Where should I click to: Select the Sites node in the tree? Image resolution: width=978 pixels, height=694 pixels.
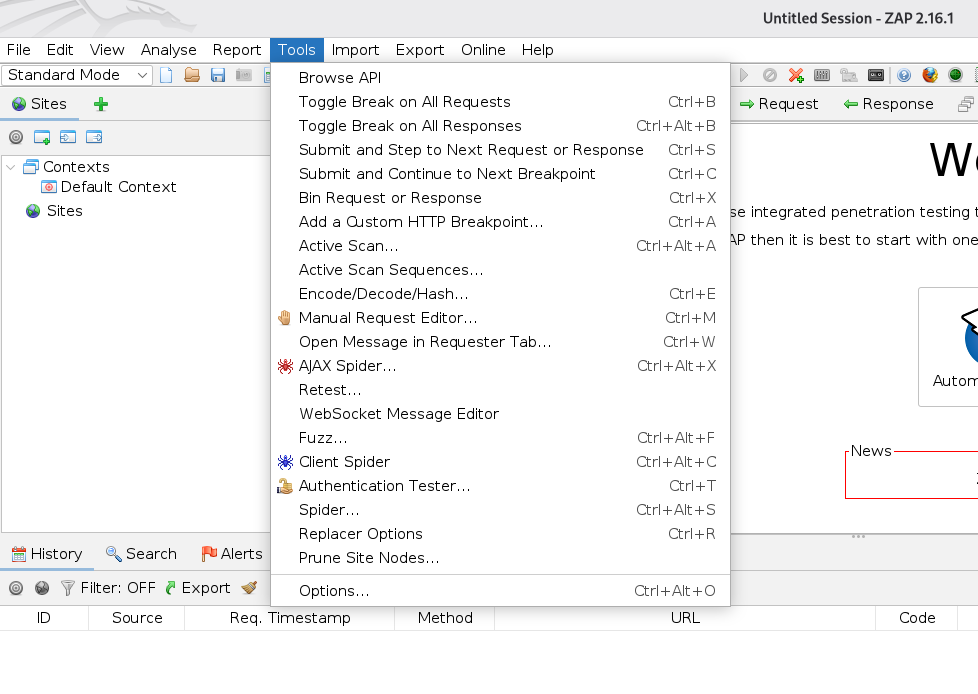[54, 211]
